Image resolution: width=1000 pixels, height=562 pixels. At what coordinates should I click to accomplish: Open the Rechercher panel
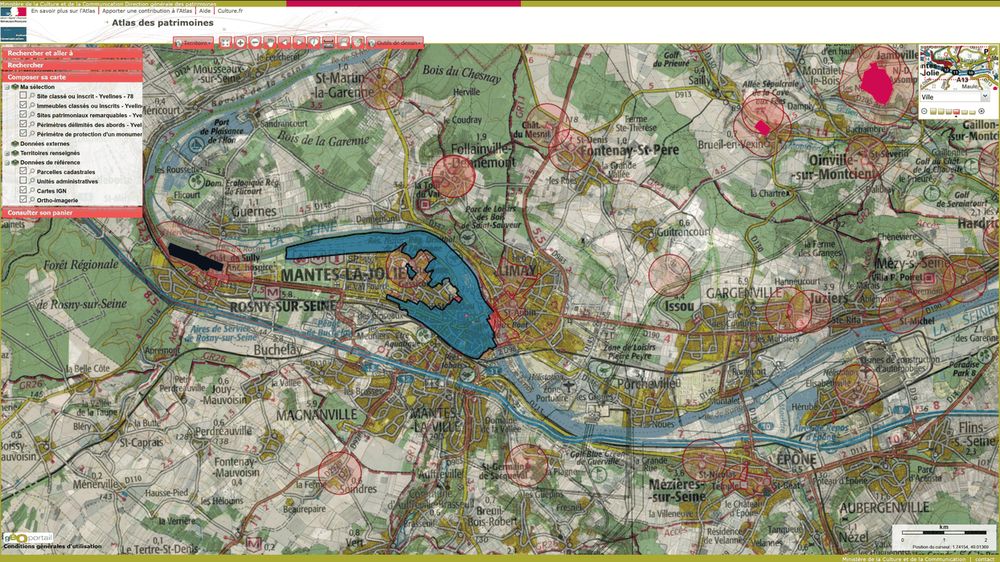click(71, 65)
